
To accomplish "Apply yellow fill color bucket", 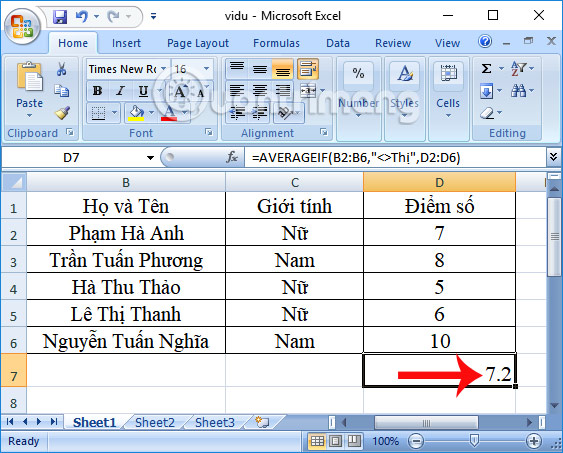I will pos(136,113).
